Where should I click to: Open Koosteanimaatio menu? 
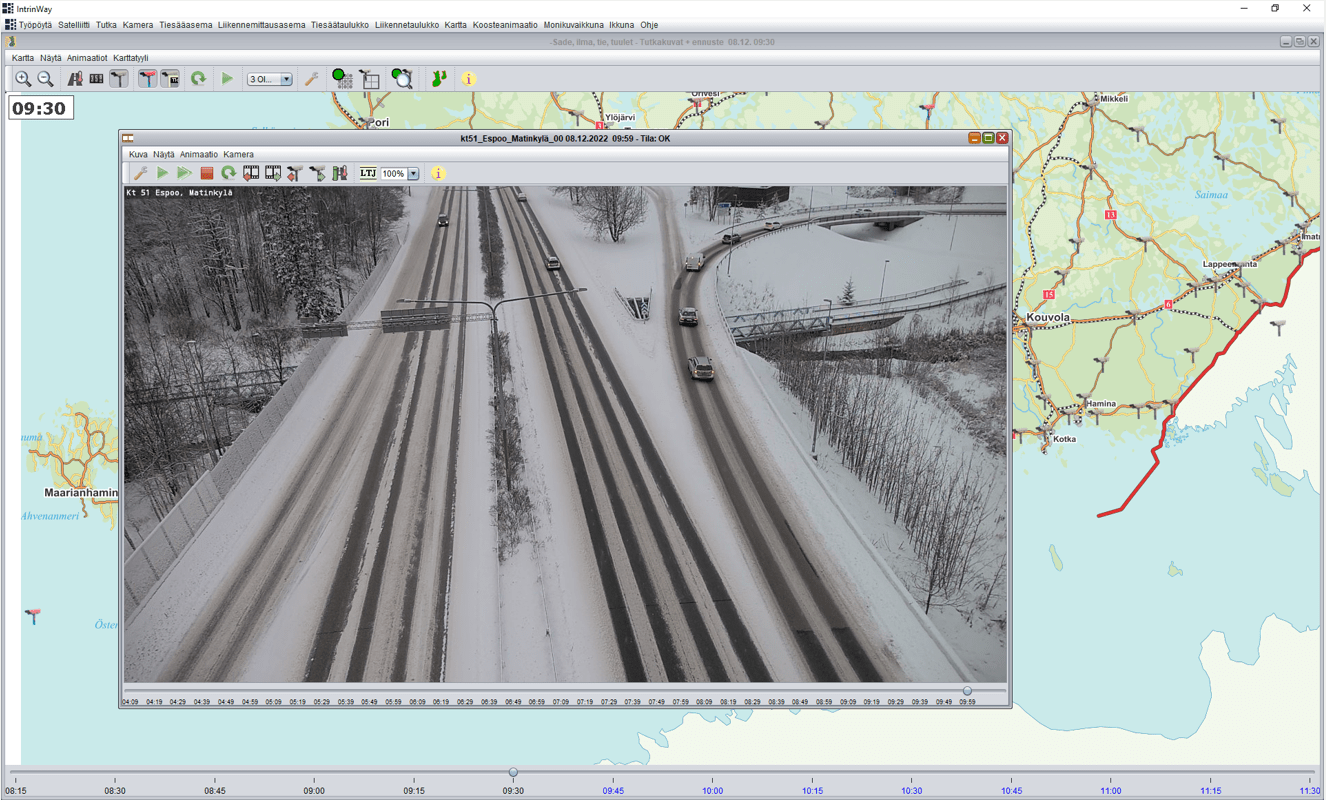[505, 25]
